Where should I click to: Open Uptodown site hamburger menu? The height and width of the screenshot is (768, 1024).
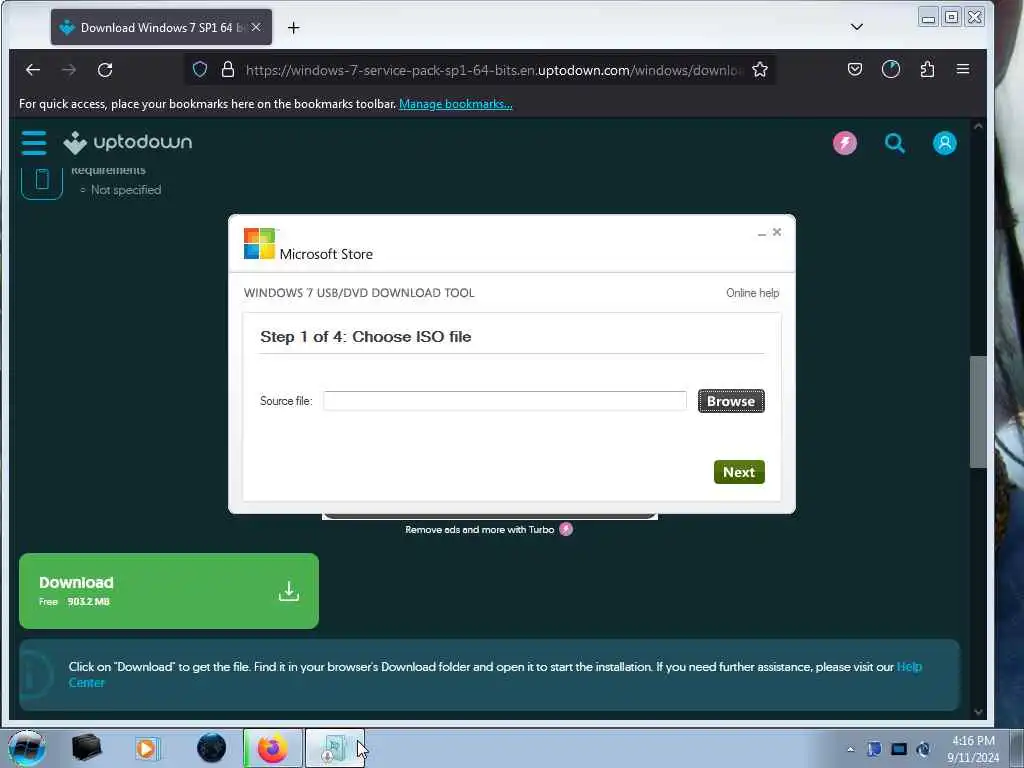(x=34, y=142)
